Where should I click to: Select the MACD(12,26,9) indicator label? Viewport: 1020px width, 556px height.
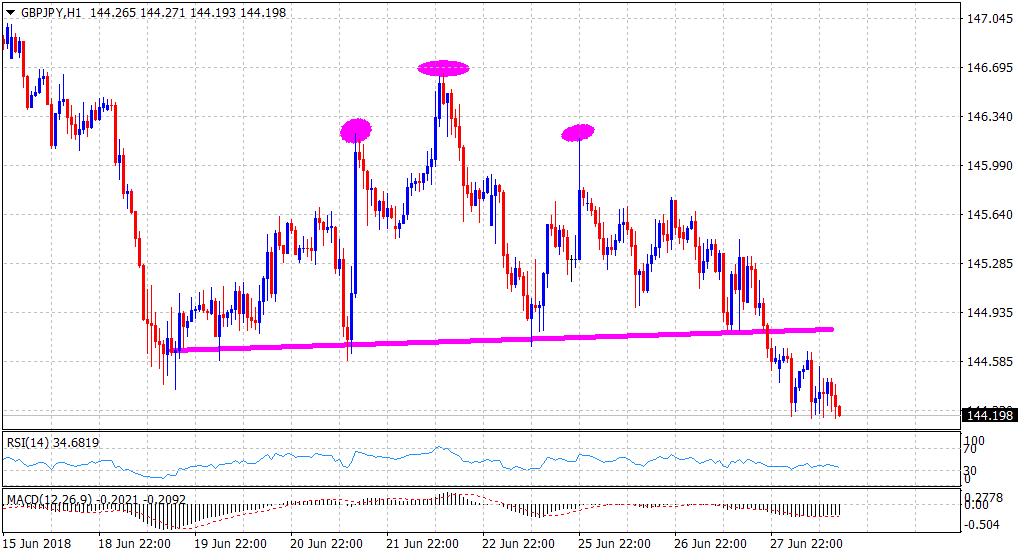tap(49, 498)
